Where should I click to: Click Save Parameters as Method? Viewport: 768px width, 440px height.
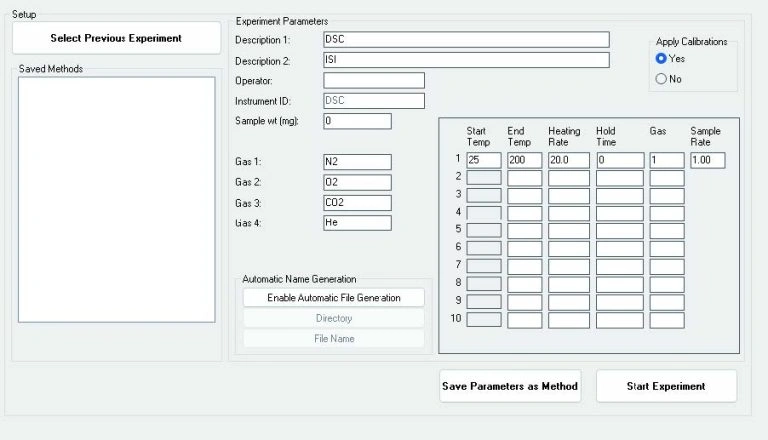pyautogui.click(x=510, y=386)
